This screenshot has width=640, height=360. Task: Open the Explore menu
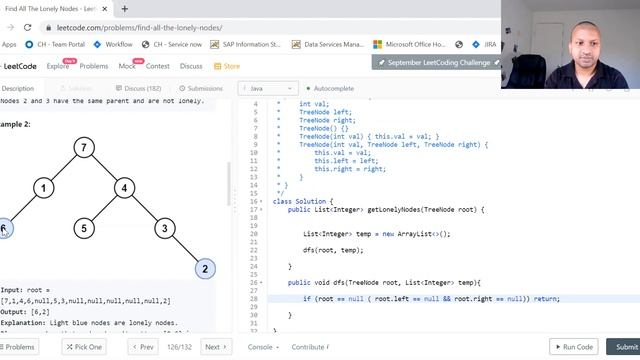pos(58,66)
